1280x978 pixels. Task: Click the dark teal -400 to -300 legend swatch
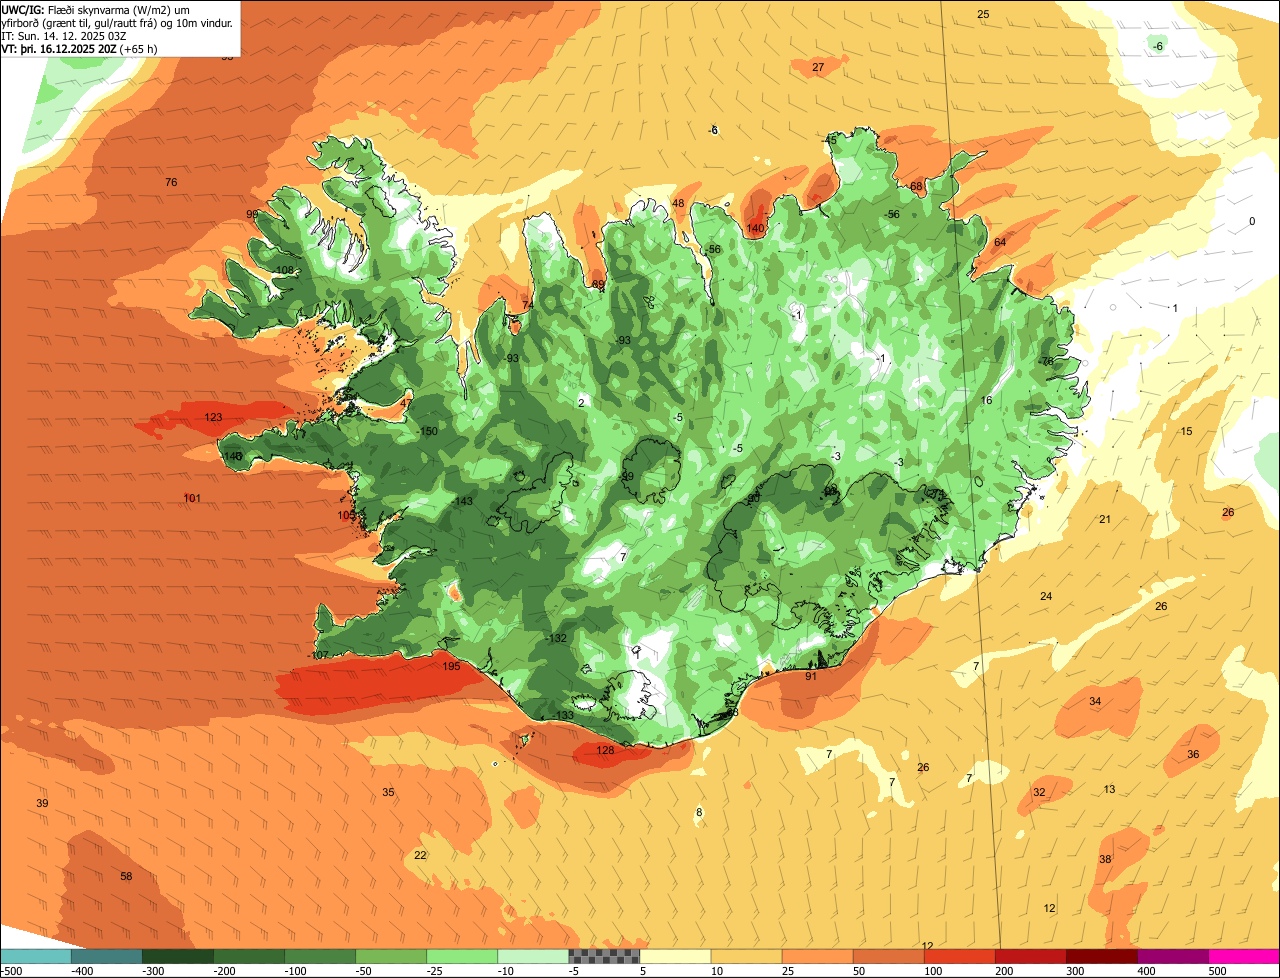click(107, 956)
